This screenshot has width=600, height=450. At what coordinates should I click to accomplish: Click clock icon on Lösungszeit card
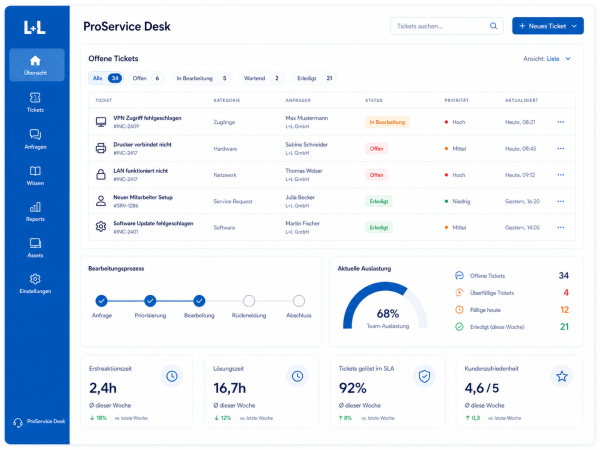297,376
